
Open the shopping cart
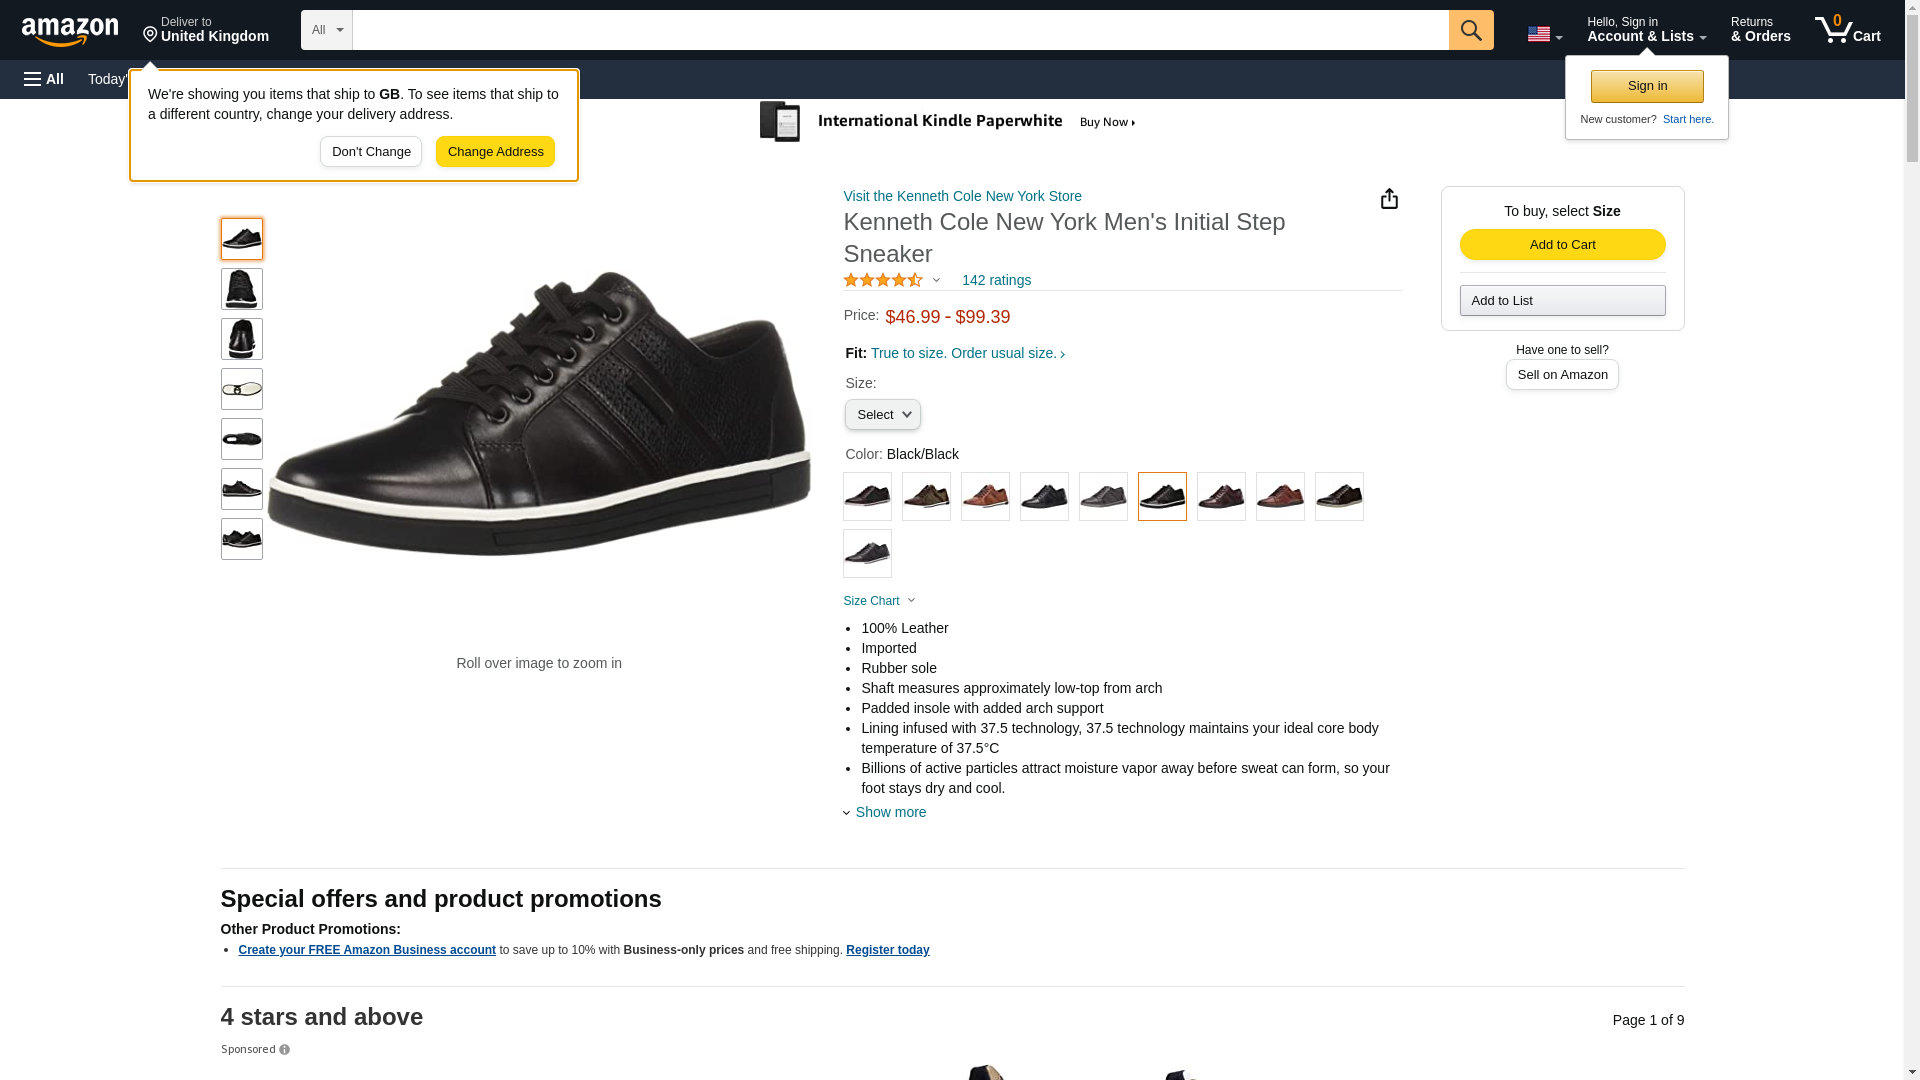tap(1847, 30)
